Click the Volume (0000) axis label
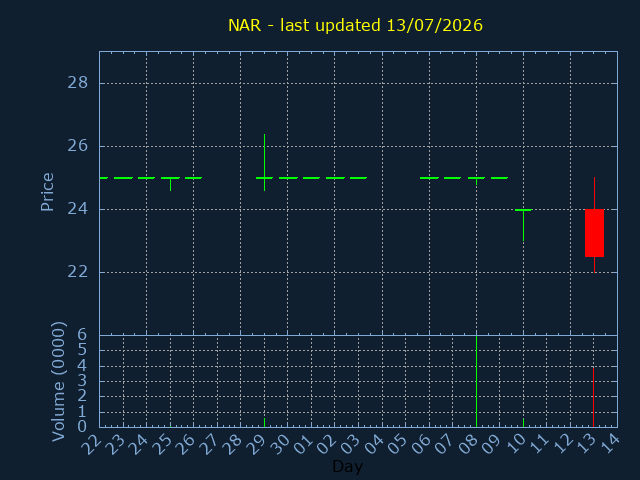 59,381
